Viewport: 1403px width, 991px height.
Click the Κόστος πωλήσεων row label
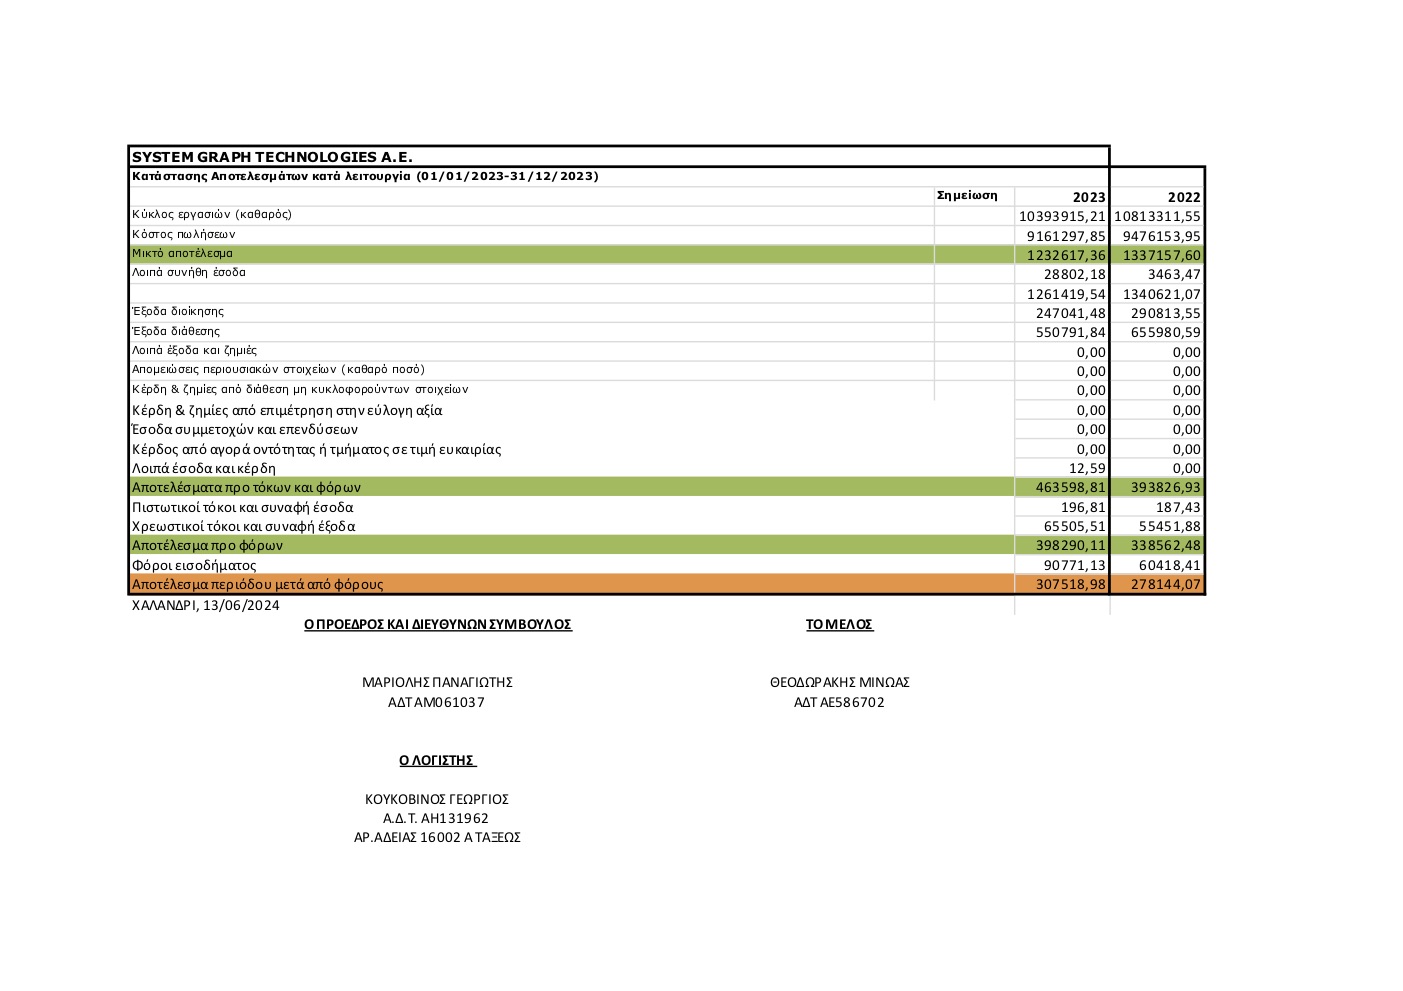point(184,234)
